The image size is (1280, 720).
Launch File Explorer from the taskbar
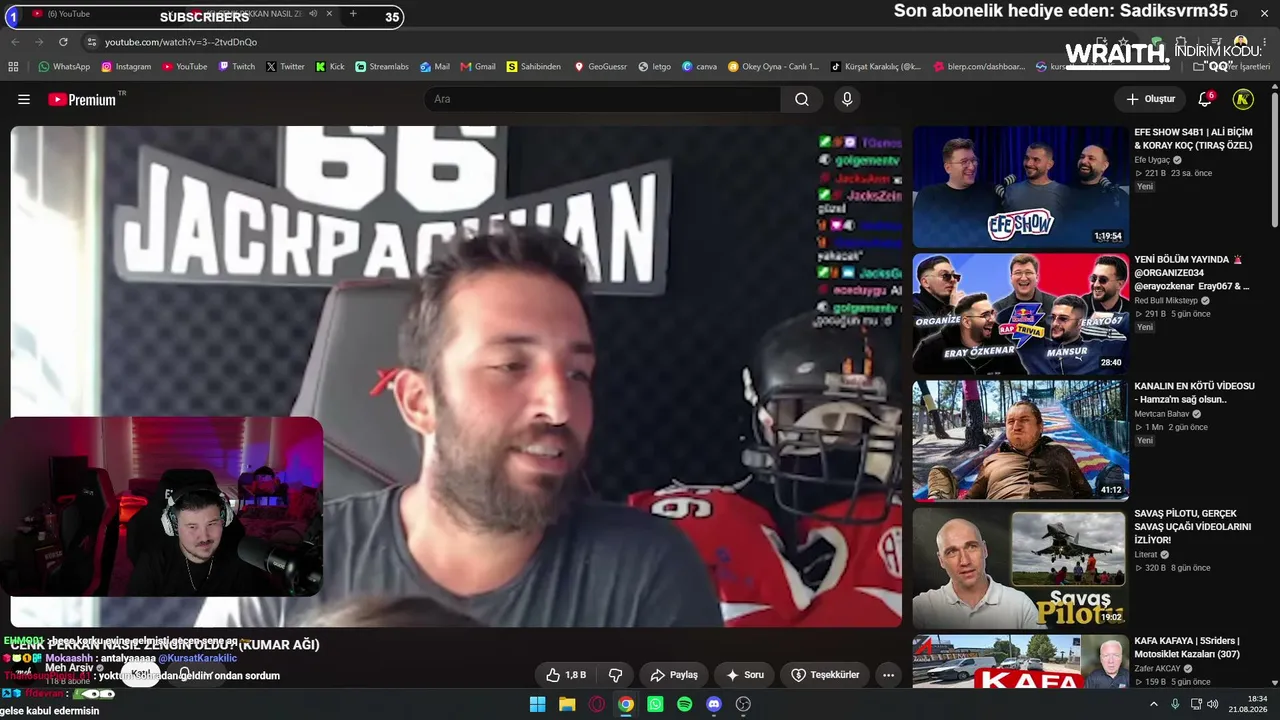(x=567, y=704)
